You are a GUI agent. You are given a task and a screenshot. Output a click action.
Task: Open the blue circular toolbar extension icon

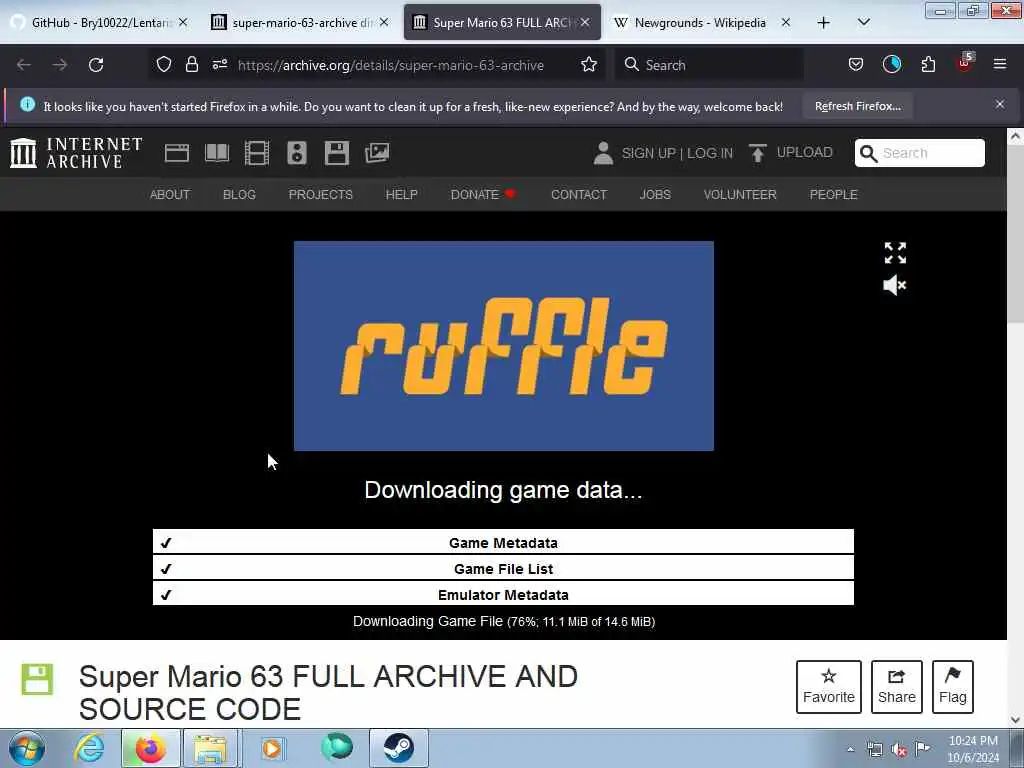892,64
